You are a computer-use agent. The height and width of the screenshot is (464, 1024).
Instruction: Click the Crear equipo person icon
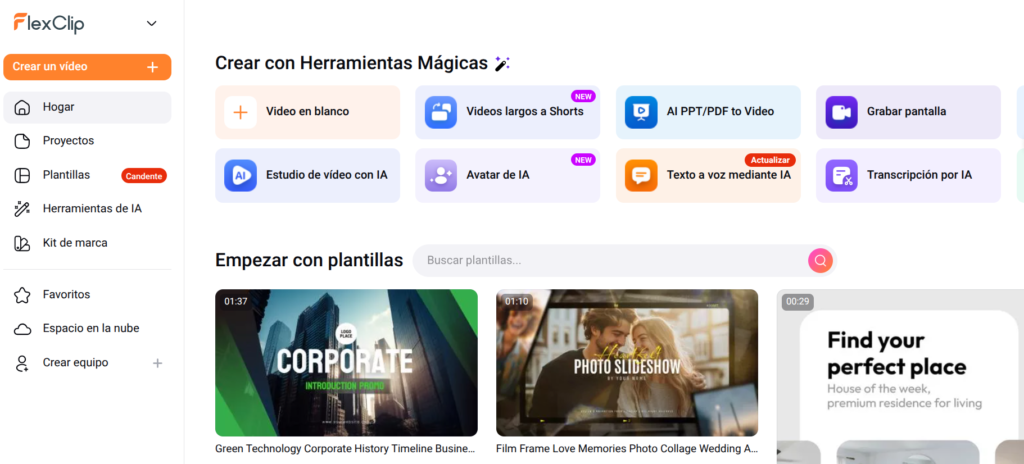coord(22,363)
